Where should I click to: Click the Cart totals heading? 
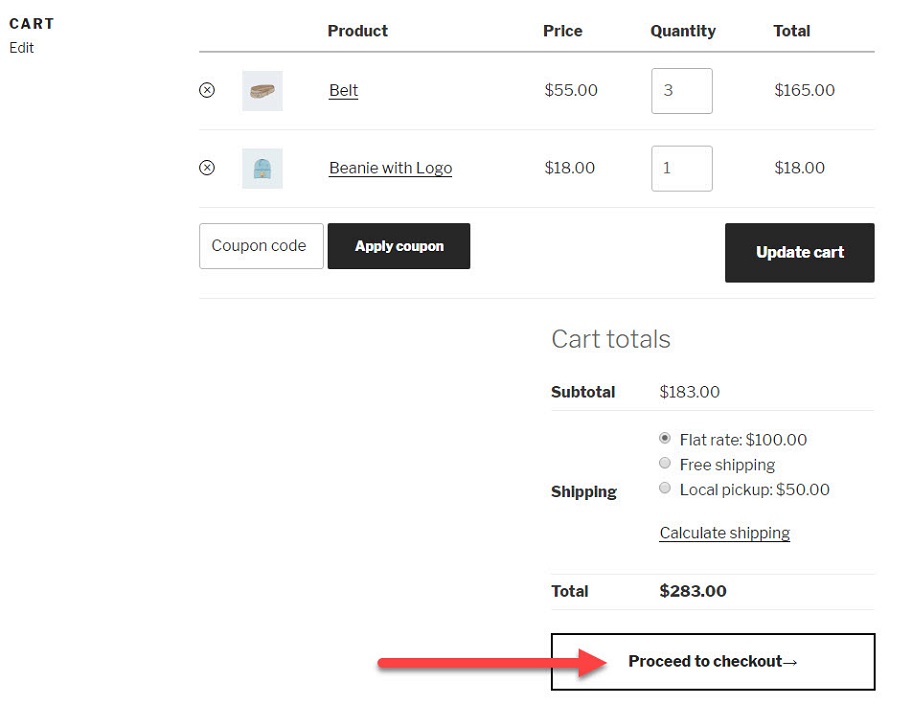(611, 339)
